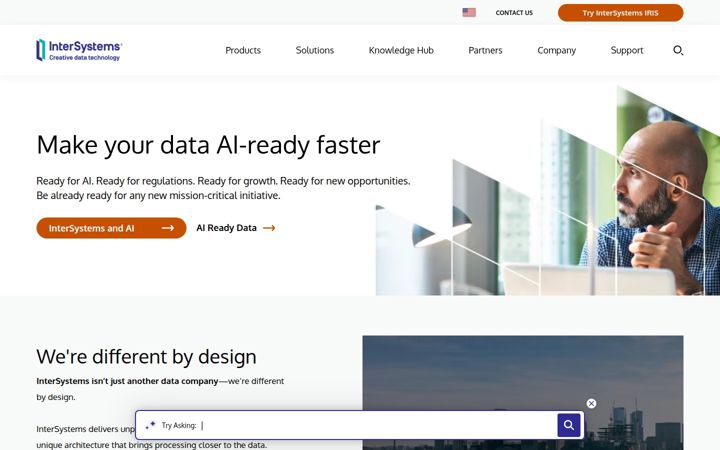Image resolution: width=720 pixels, height=450 pixels.
Task: Open the Support menu
Action: click(x=627, y=50)
